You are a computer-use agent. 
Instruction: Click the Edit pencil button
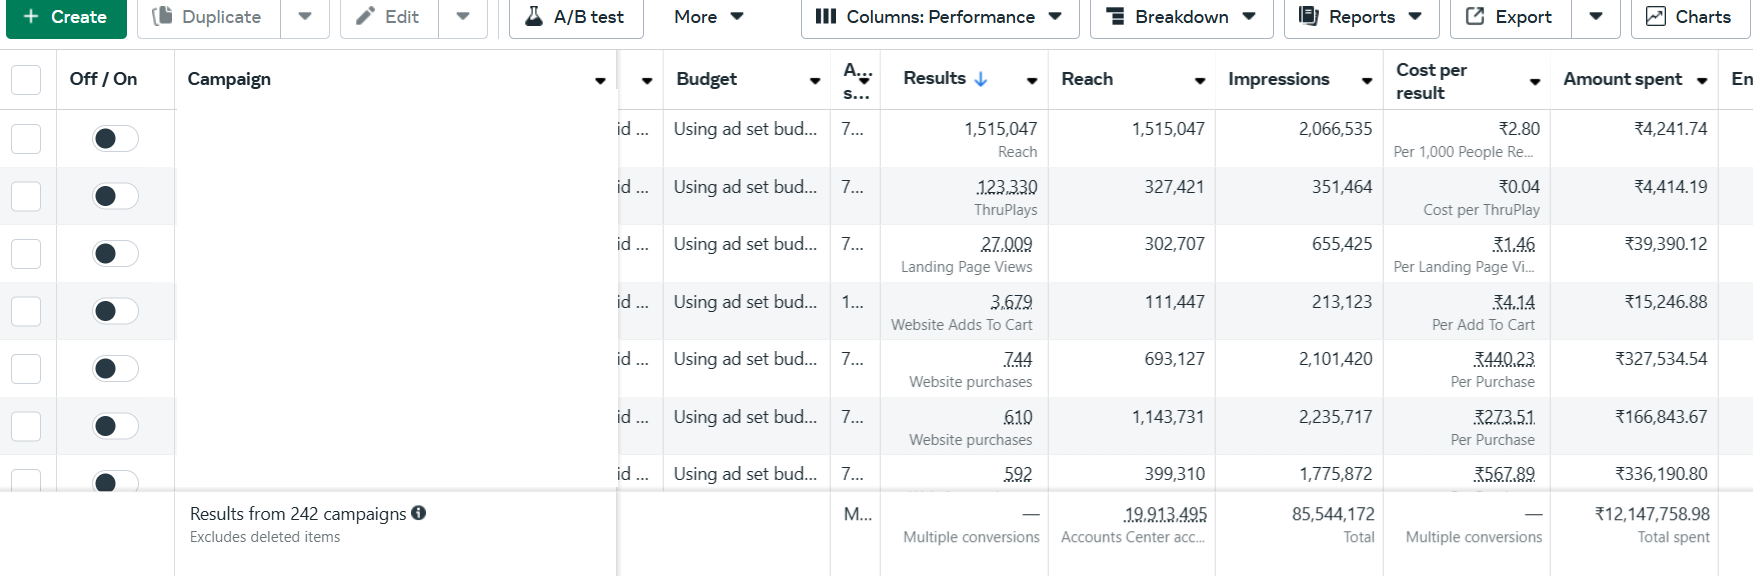389,17
